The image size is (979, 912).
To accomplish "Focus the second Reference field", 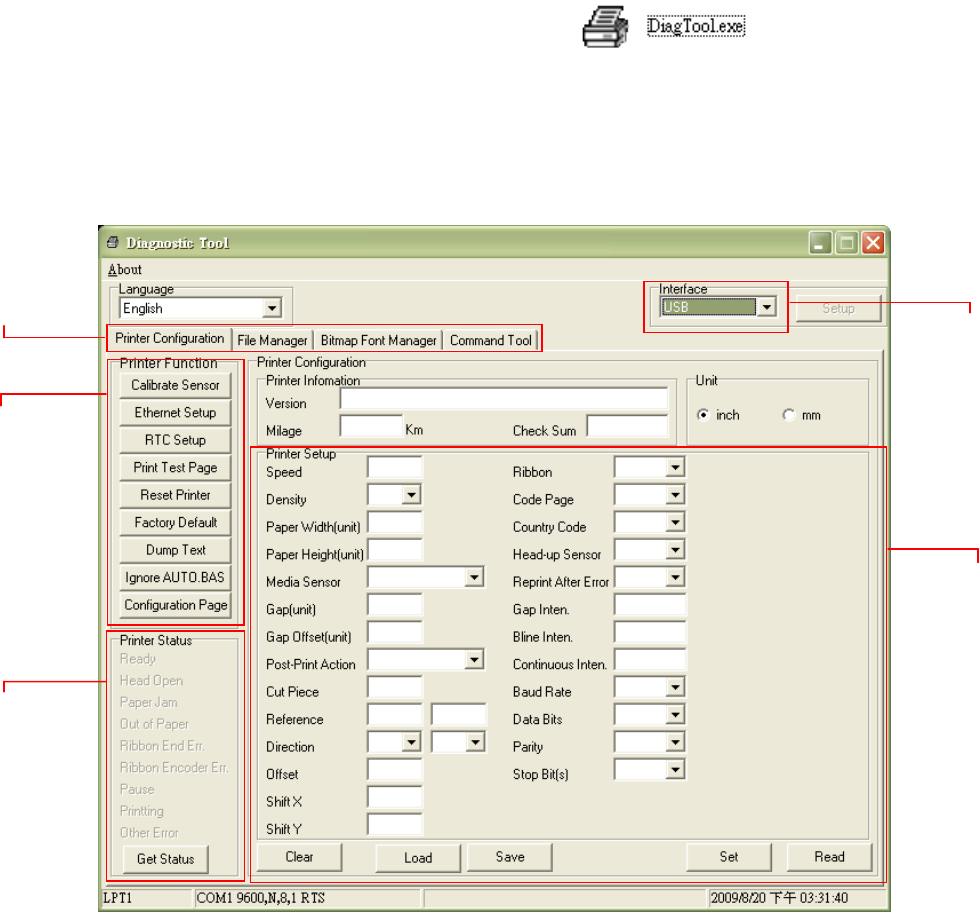I will coord(459,715).
